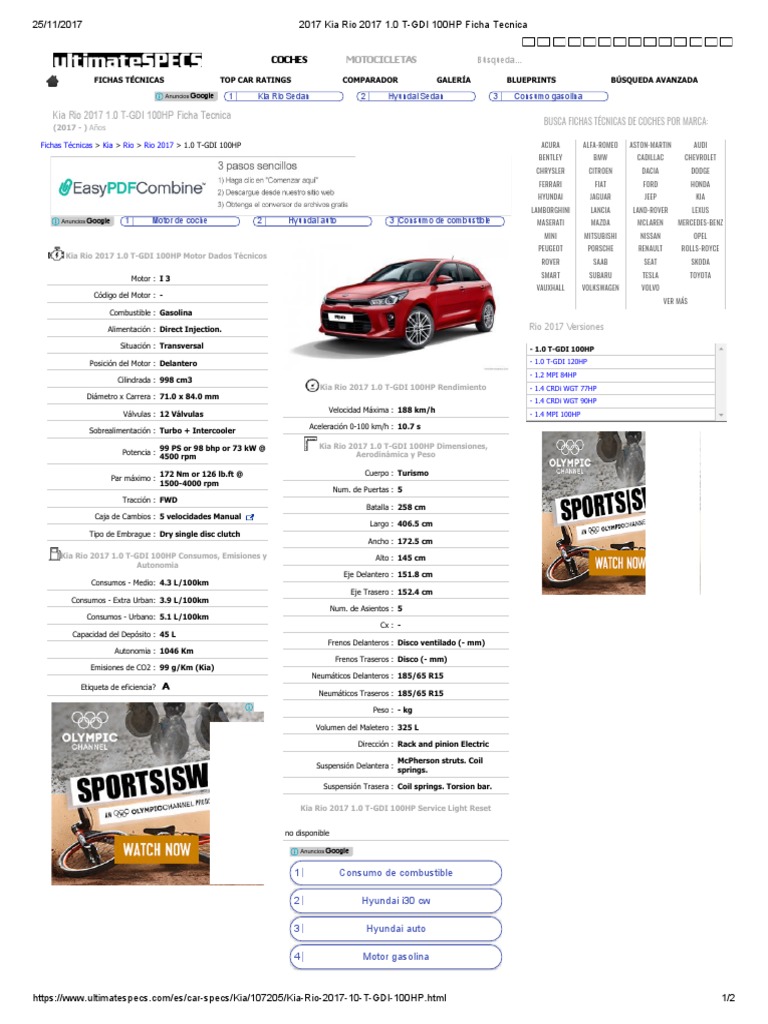This screenshot has width=768, height=1024.
Task: Click the PORSCHE brand link
Action: (x=600, y=249)
